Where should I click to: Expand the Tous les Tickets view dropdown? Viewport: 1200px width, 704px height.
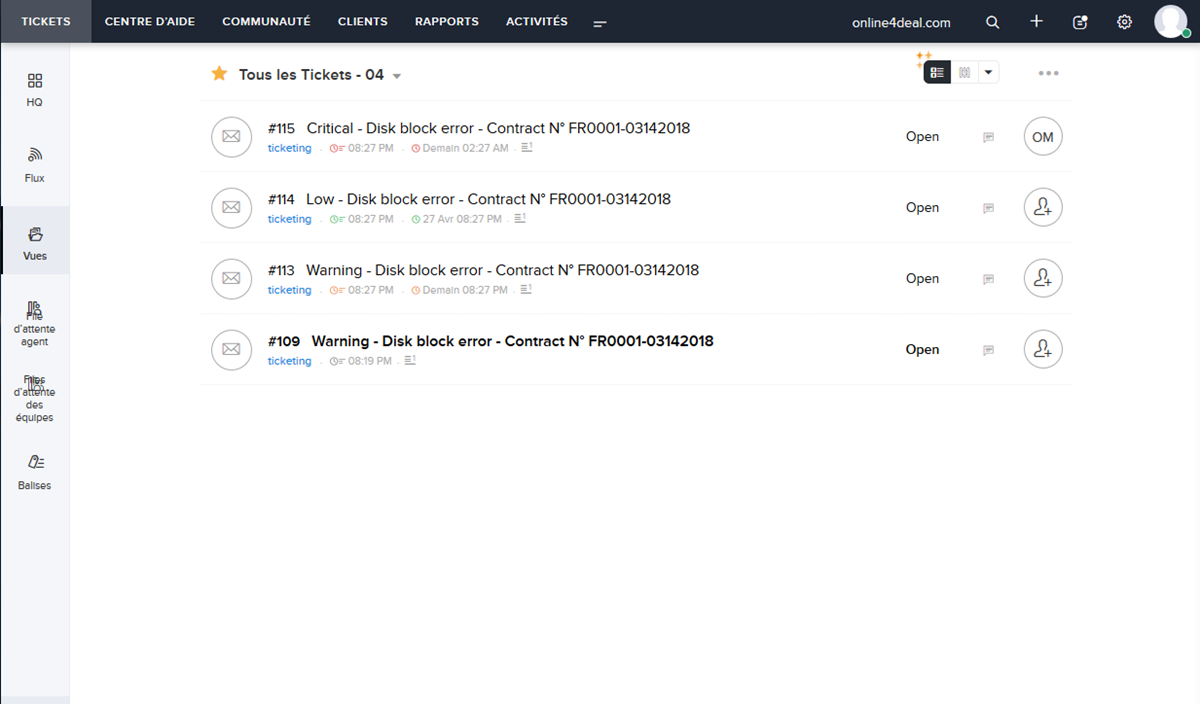tap(397, 76)
